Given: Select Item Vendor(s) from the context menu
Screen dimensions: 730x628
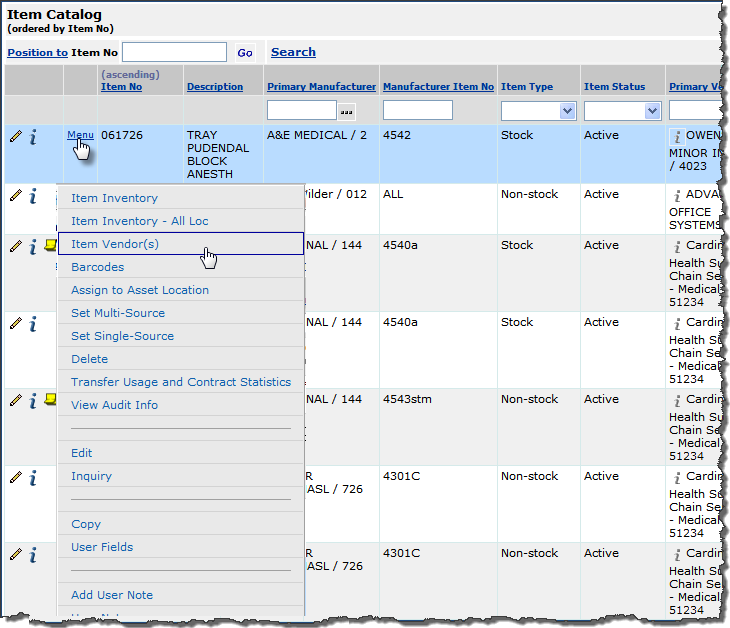Looking at the screenshot, I should [x=115, y=244].
